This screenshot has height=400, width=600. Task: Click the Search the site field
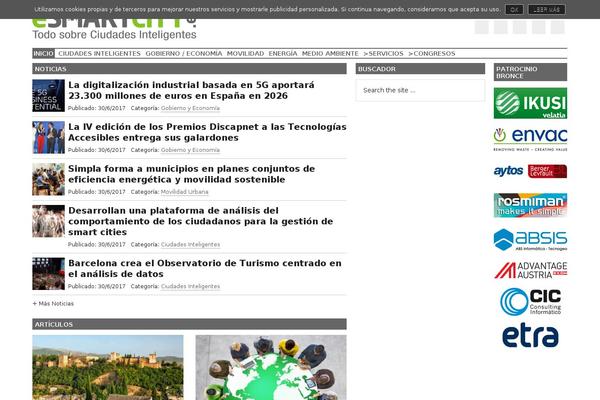[x=420, y=90]
